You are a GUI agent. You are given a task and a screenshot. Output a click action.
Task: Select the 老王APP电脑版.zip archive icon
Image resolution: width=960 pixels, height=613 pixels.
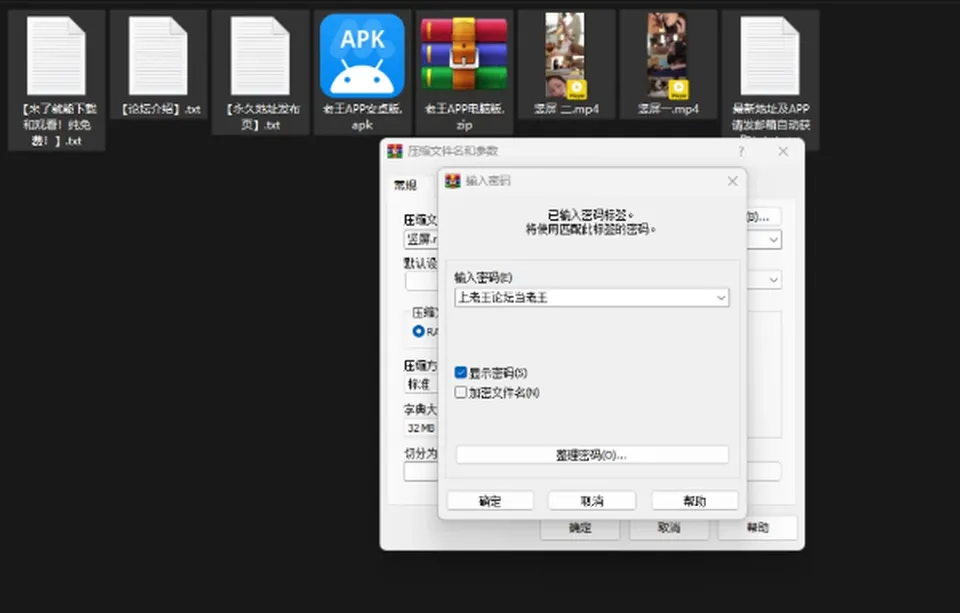point(464,54)
